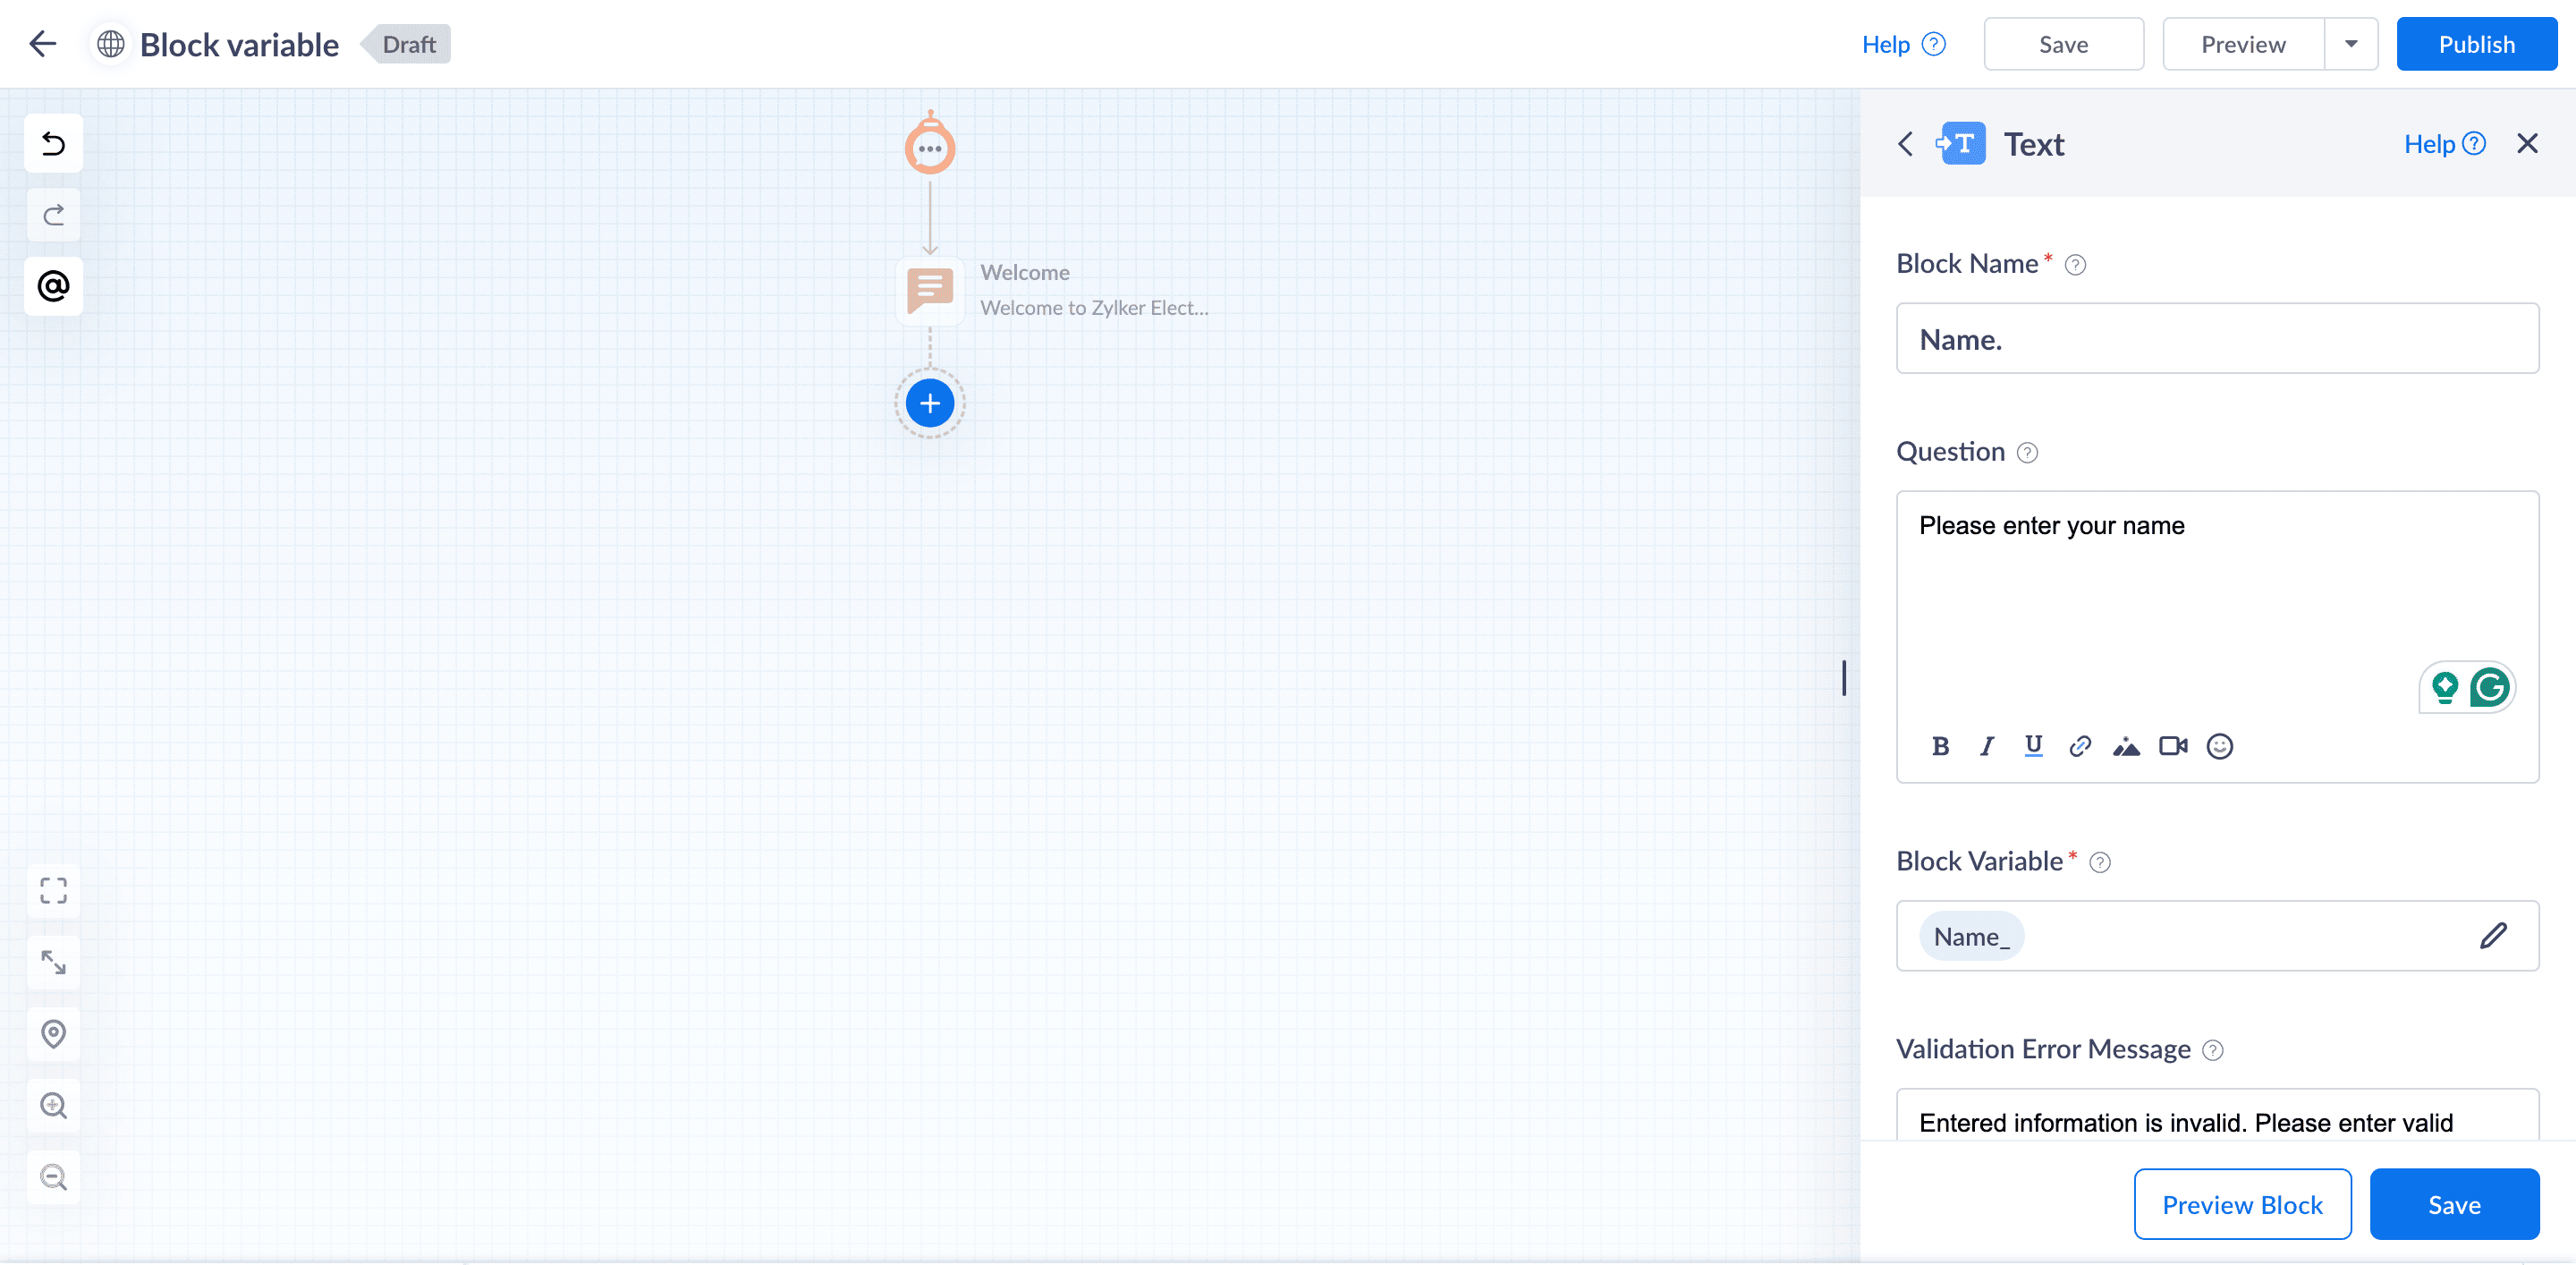Click the redo arrow icon
Screen dimensions: 2576x1265
[54, 215]
